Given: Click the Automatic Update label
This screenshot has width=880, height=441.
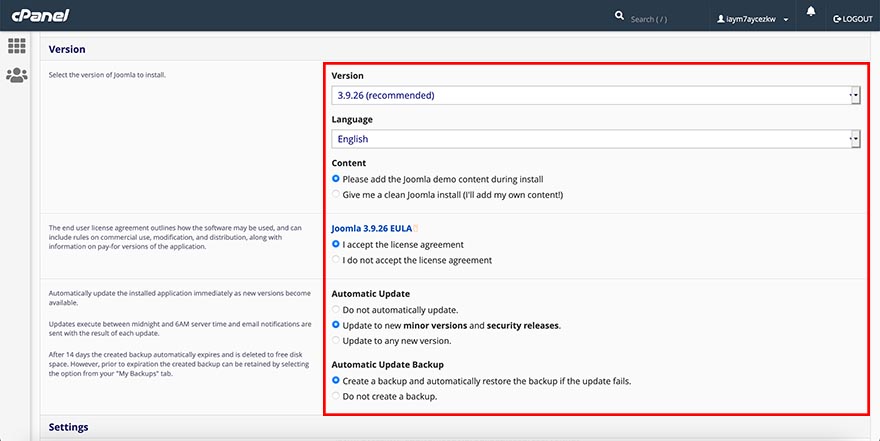Looking at the screenshot, I should point(370,293).
